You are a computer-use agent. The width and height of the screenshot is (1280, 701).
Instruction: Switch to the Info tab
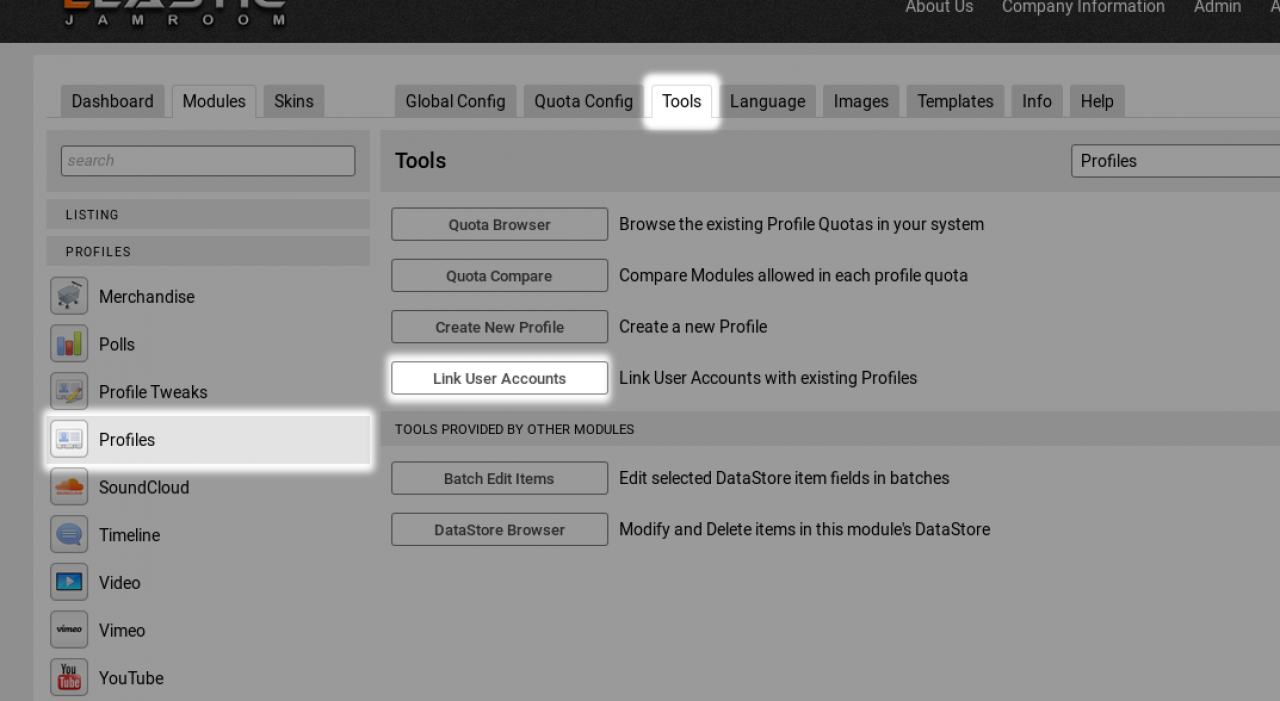(1037, 101)
